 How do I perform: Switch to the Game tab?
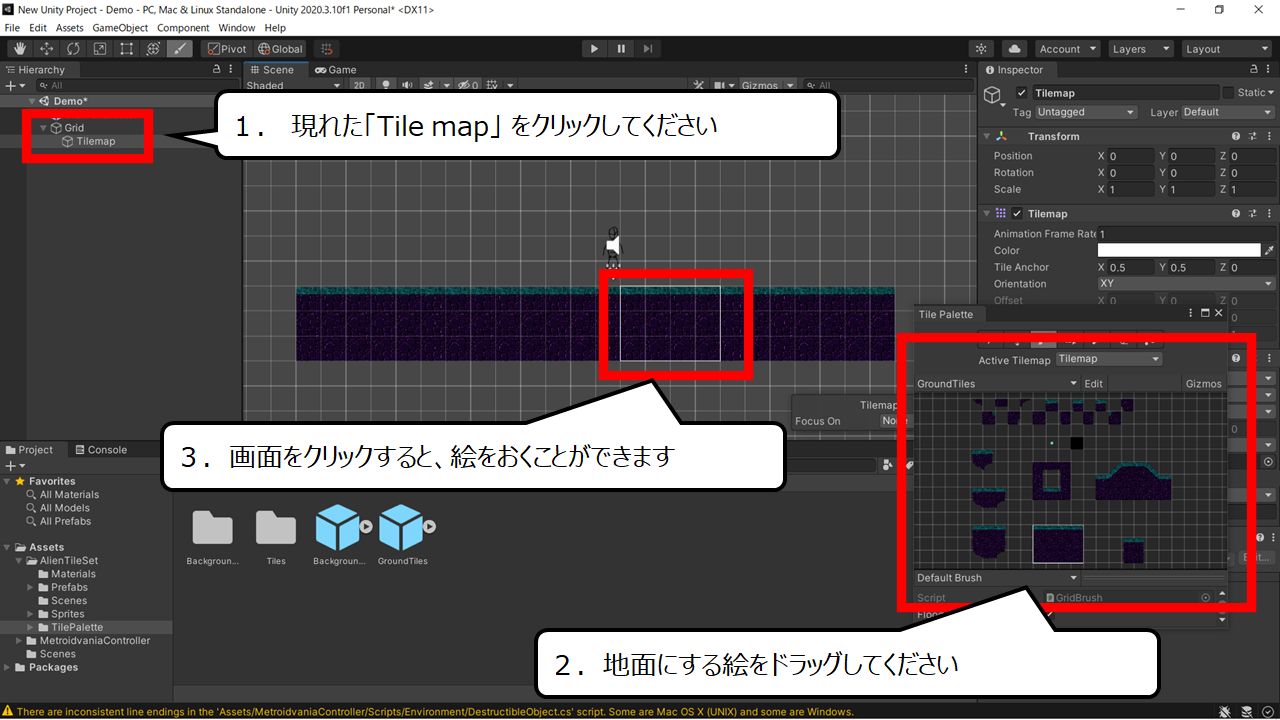point(336,70)
